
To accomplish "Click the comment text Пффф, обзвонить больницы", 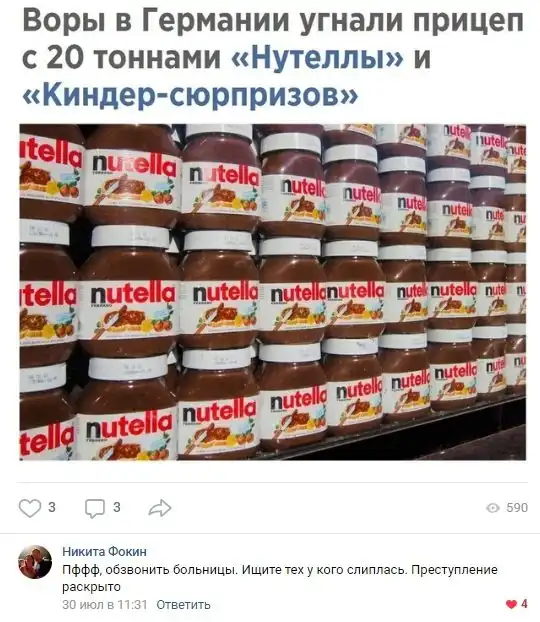I will 150,570.
